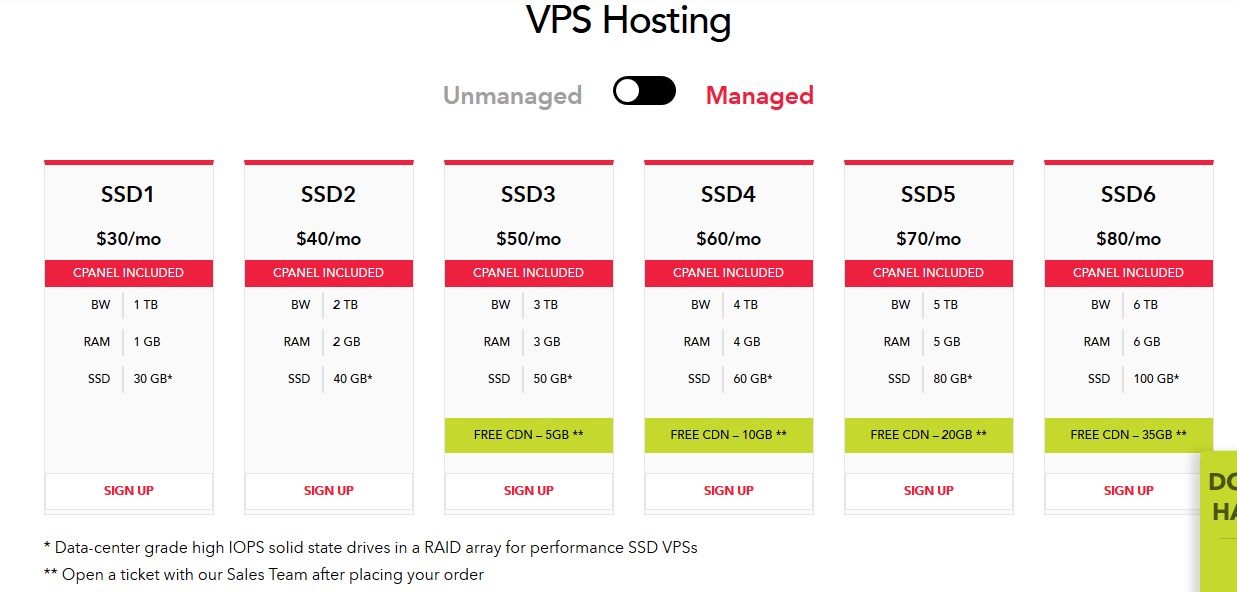Click the FREE CDN – 10GB banner
Image resolution: width=1237 pixels, height=592 pixels.
[x=729, y=435]
